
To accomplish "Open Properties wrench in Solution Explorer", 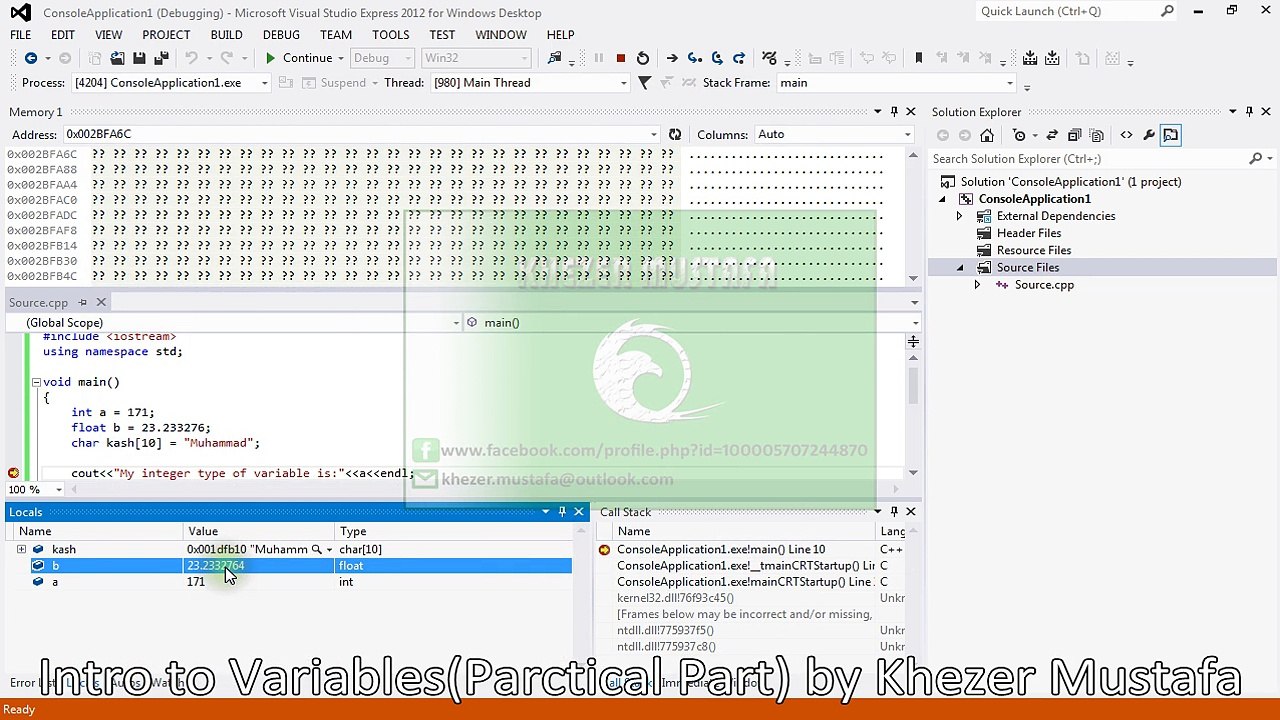I will pyautogui.click(x=1149, y=135).
